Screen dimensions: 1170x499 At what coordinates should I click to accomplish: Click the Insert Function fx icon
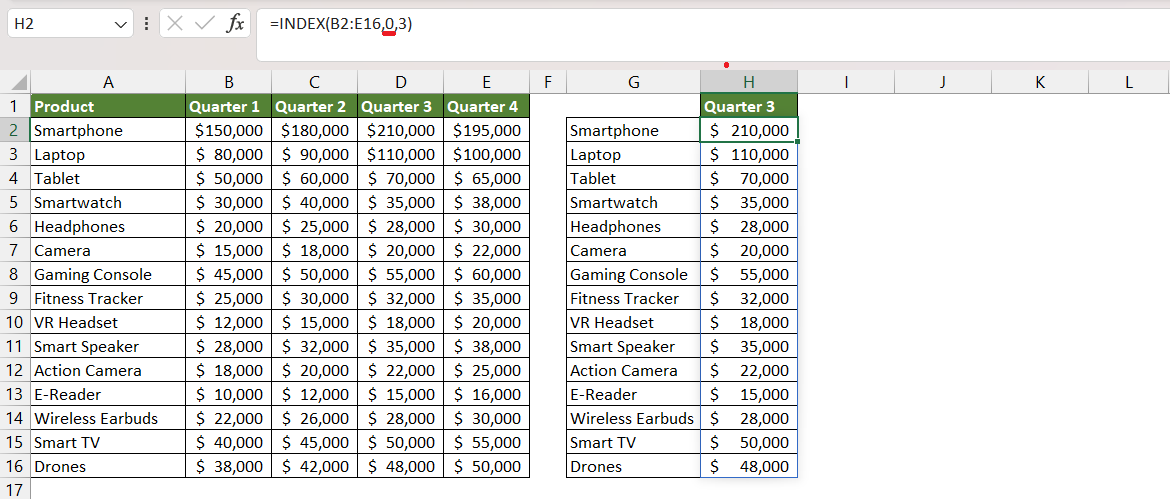[x=235, y=24]
